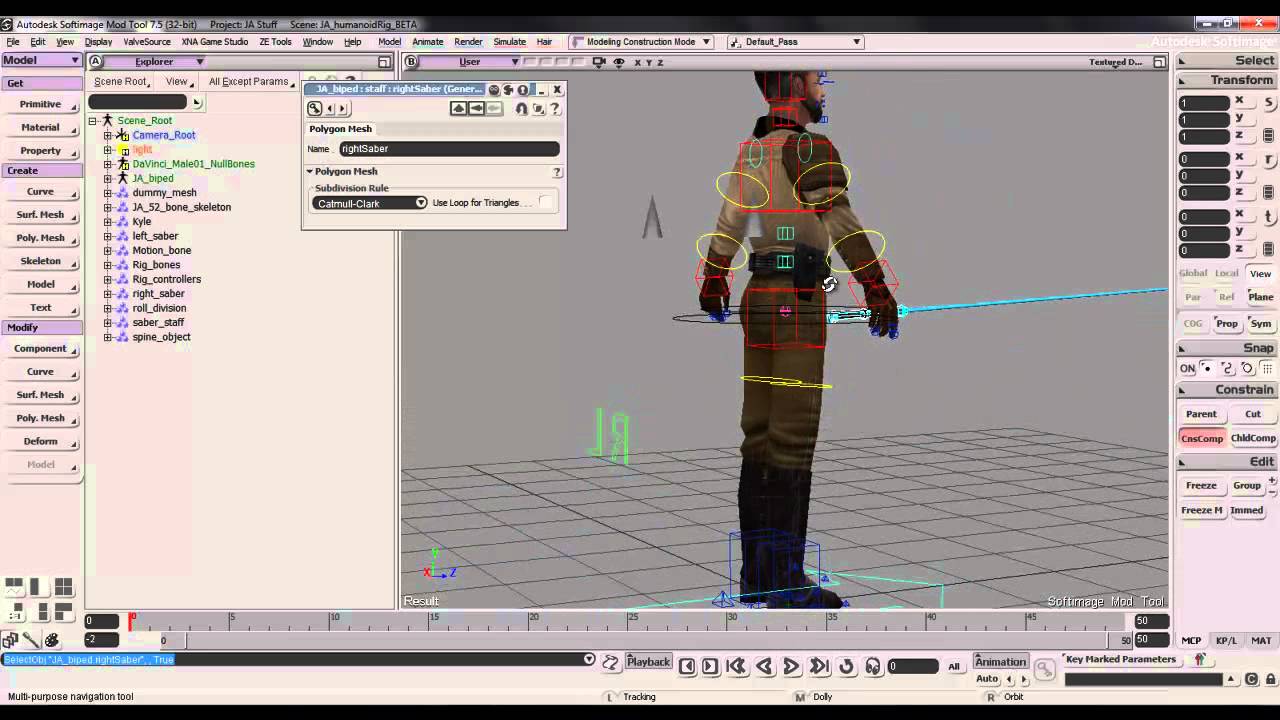Toggle ChldComp mode
The height and width of the screenshot is (720, 1280).
(1253, 438)
